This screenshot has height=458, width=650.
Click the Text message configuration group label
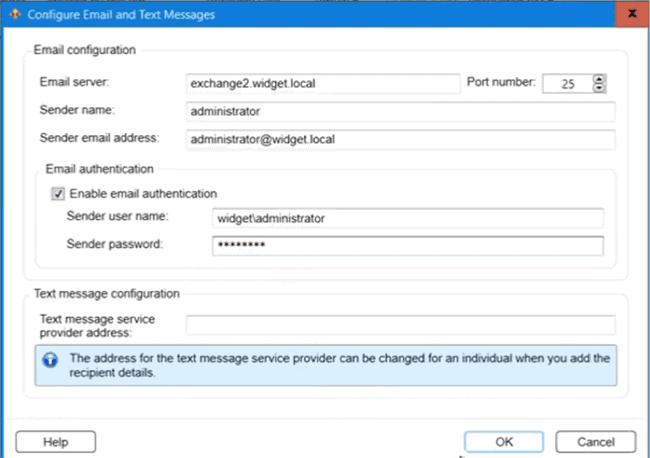point(107,293)
